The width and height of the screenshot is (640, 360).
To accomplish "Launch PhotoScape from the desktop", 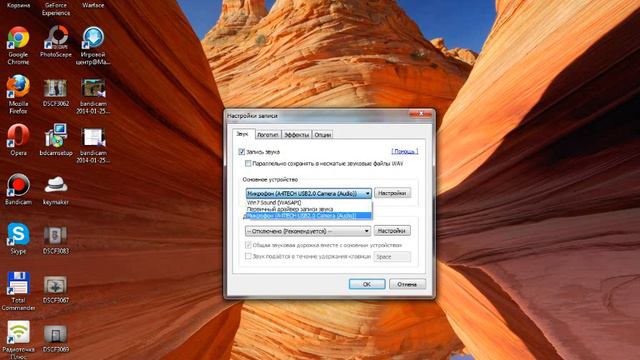I will click(56, 42).
